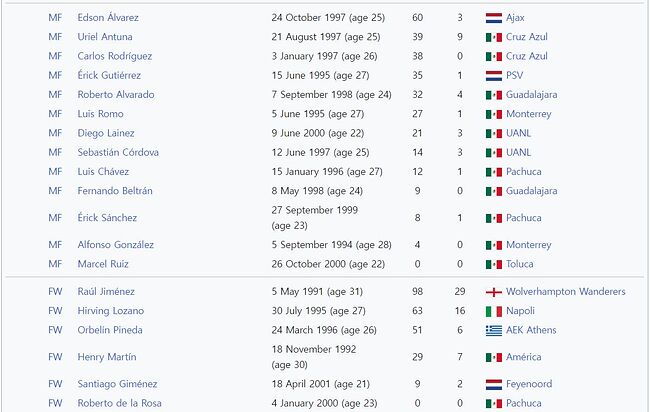
Task: Follow the Hirving Lozano link
Action: click(x=111, y=311)
